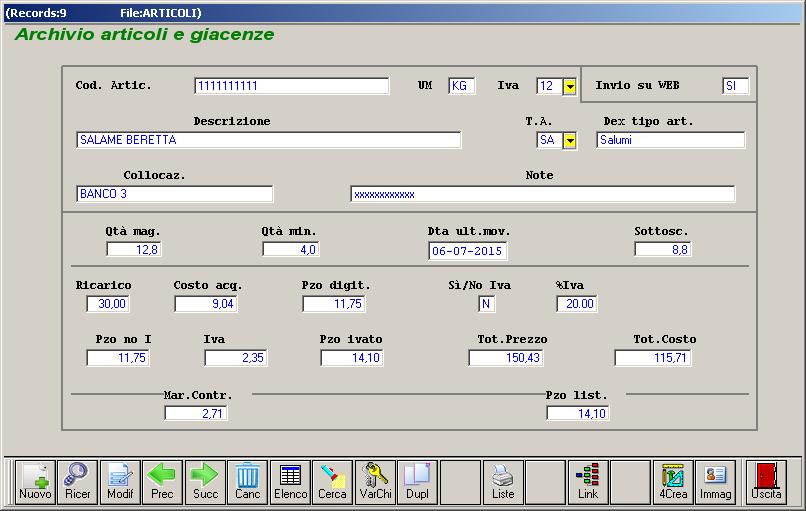Click the title bar text File:ARTICOLI
Image resolution: width=806 pixels, height=511 pixels.
click(161, 13)
